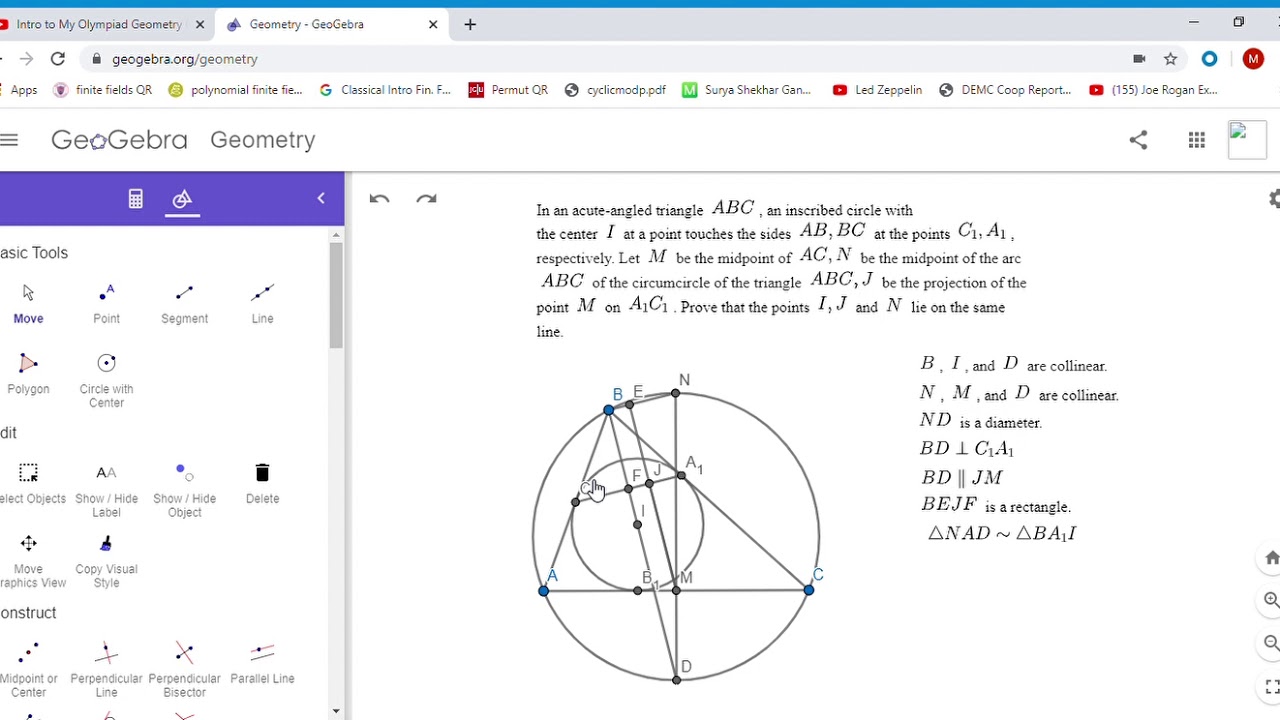Select the Line tool
The height and width of the screenshot is (720, 1280).
262,303
